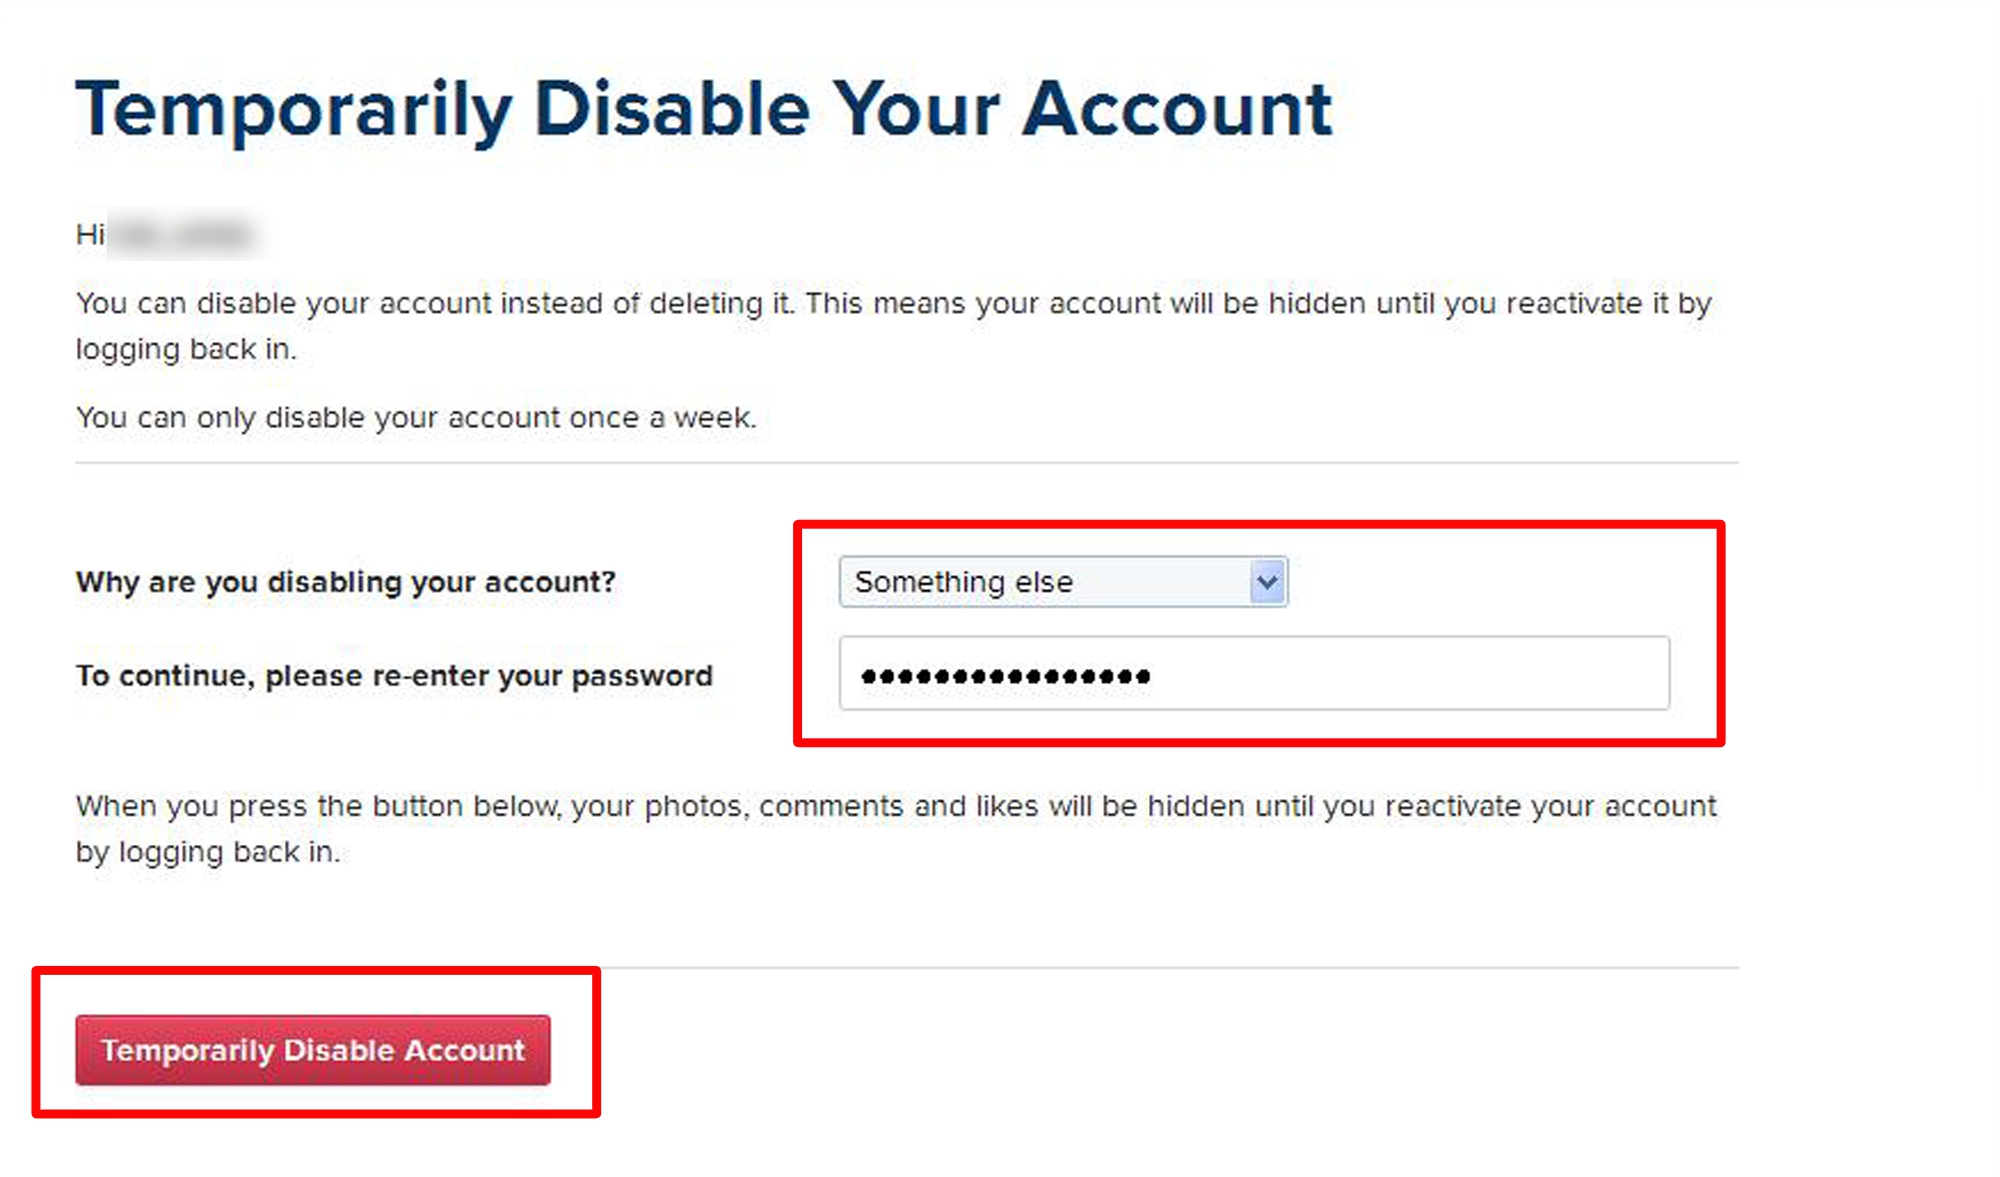
Task: Click the blurred username after "Hi"
Action: pos(181,235)
